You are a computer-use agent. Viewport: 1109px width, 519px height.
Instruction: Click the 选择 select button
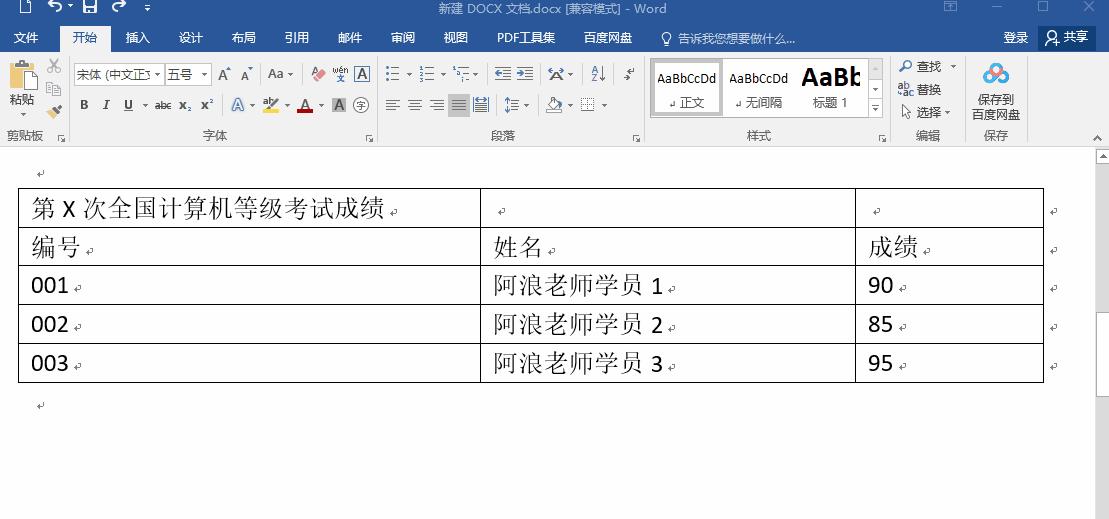[926, 112]
